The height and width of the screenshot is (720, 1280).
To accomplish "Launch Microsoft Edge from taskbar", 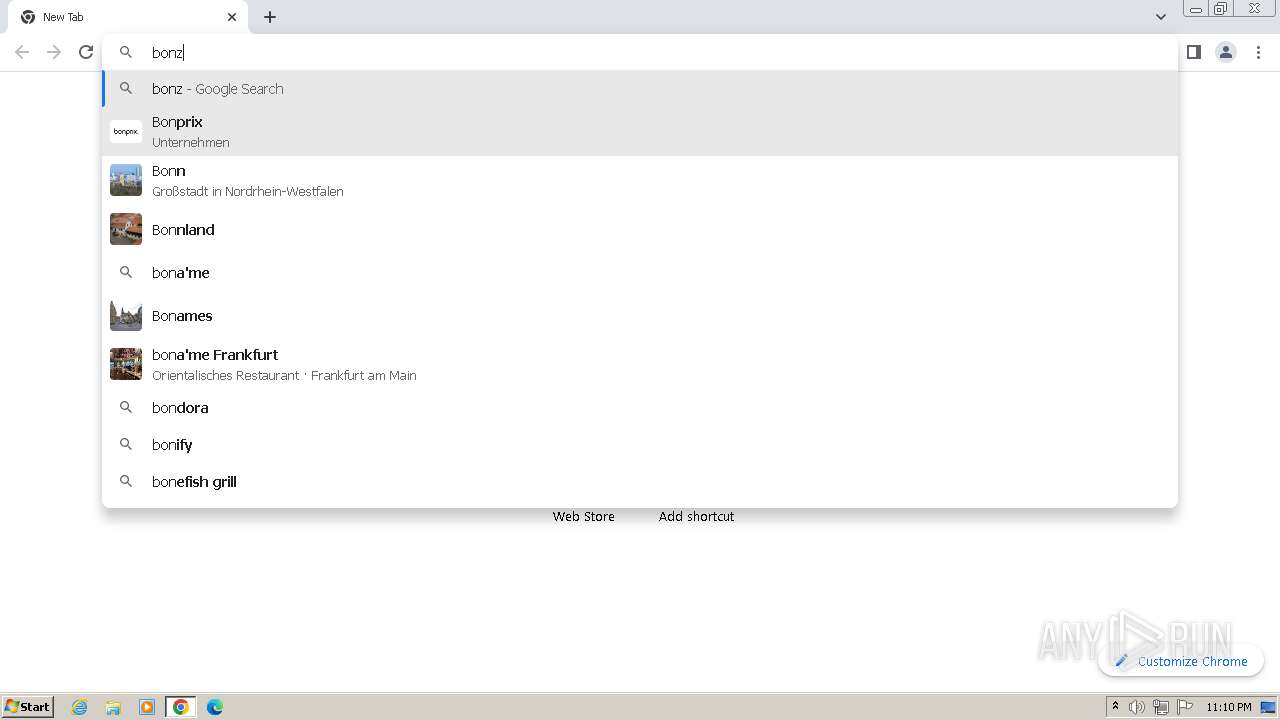I will click(215, 707).
